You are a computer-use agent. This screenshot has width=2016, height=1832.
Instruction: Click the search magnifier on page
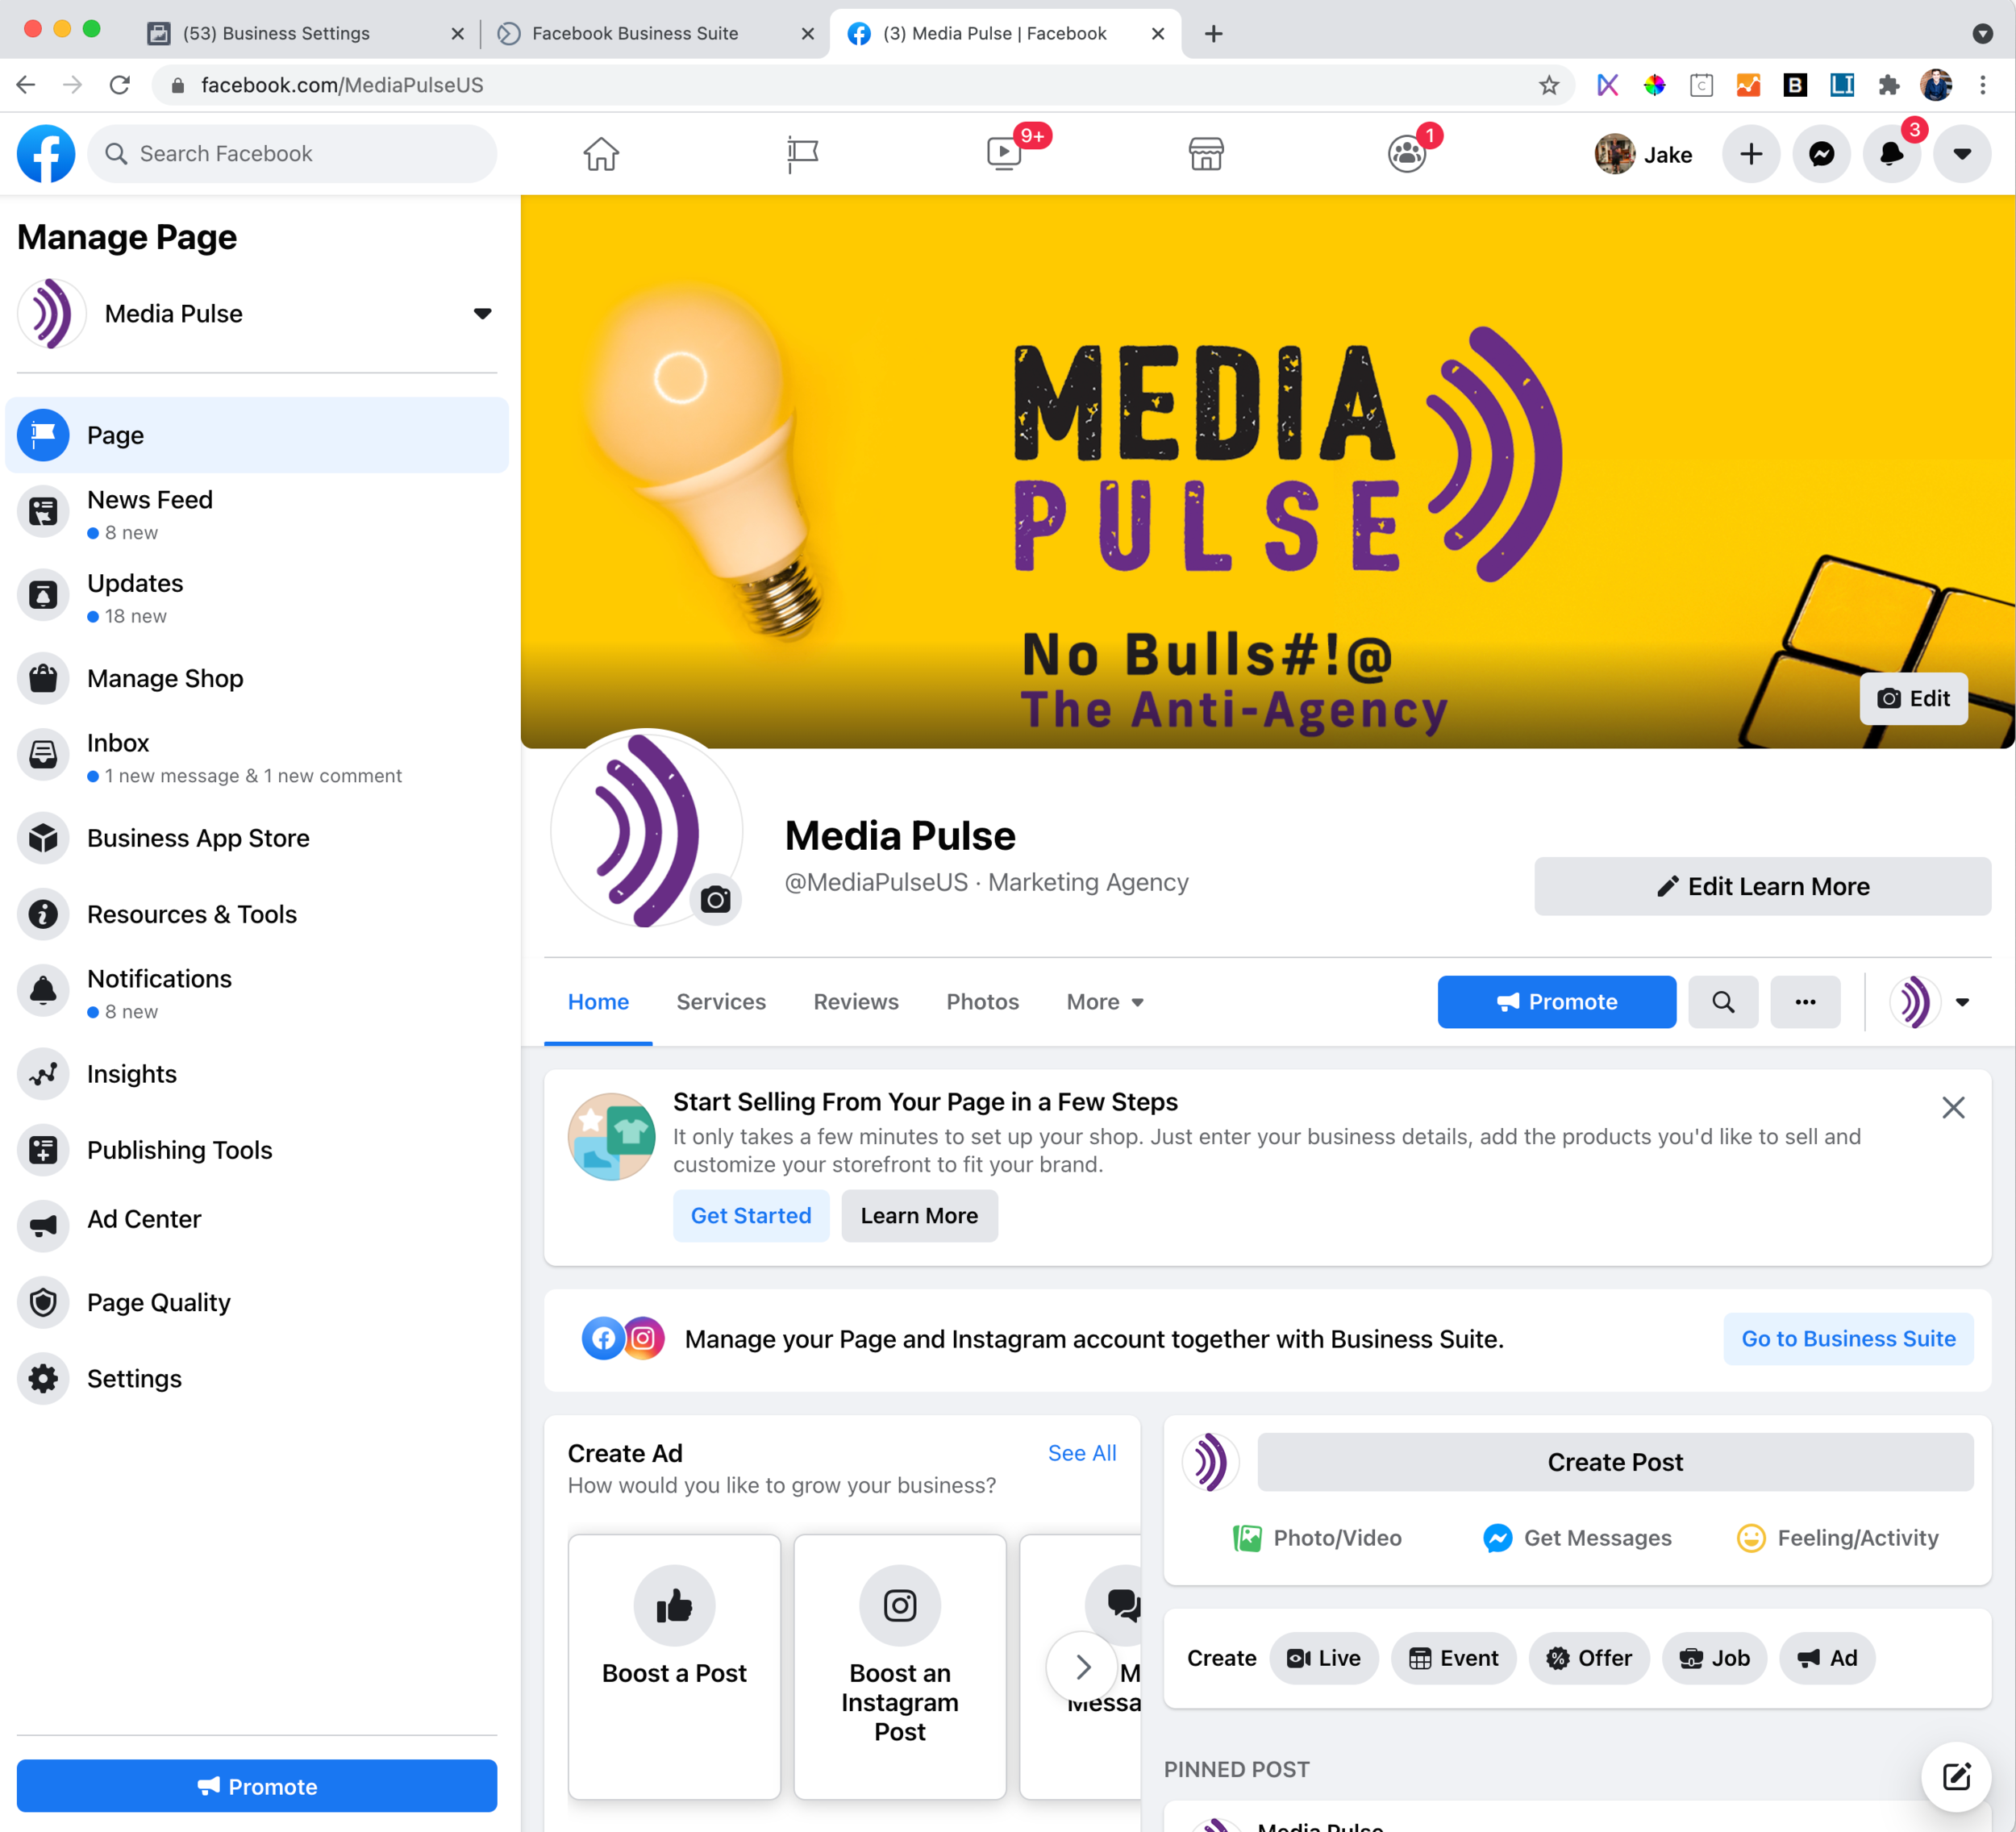(1722, 1001)
